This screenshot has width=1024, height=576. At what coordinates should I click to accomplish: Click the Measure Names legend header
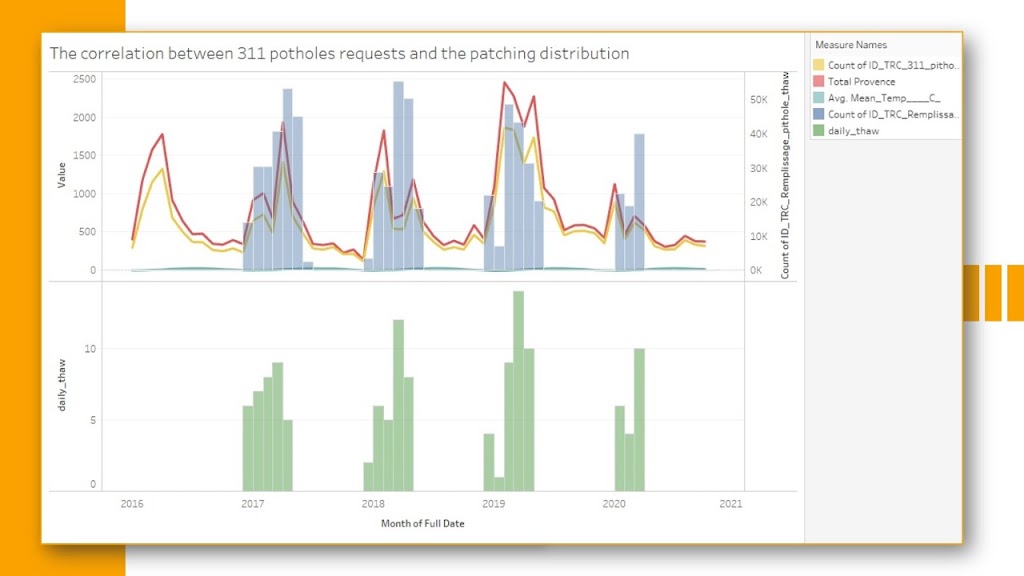[851, 45]
